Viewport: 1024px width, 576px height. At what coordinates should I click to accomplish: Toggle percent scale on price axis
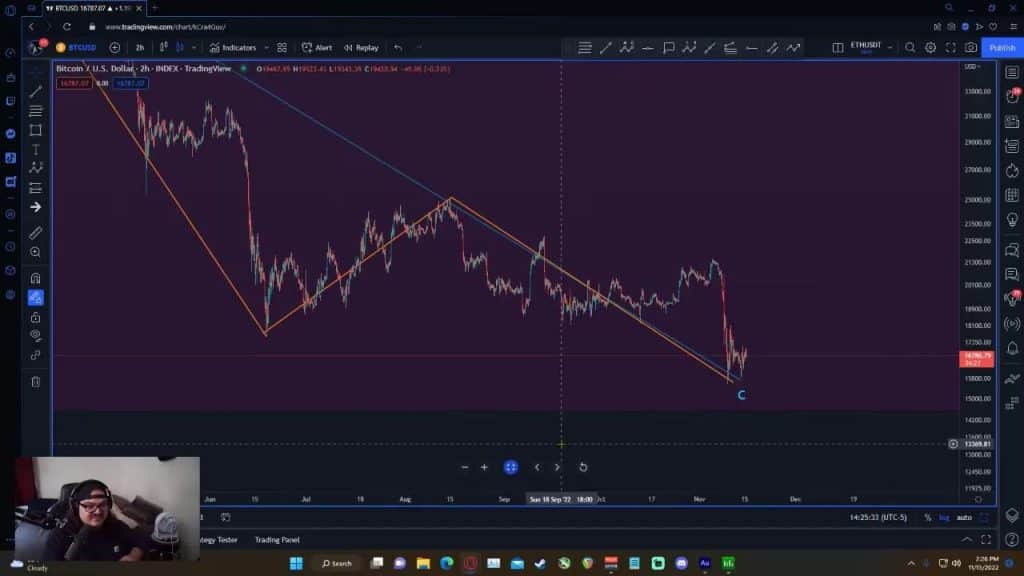(928, 517)
